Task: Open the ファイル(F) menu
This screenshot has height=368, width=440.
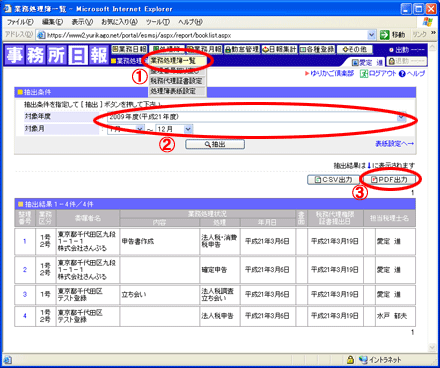Action: tap(20, 22)
